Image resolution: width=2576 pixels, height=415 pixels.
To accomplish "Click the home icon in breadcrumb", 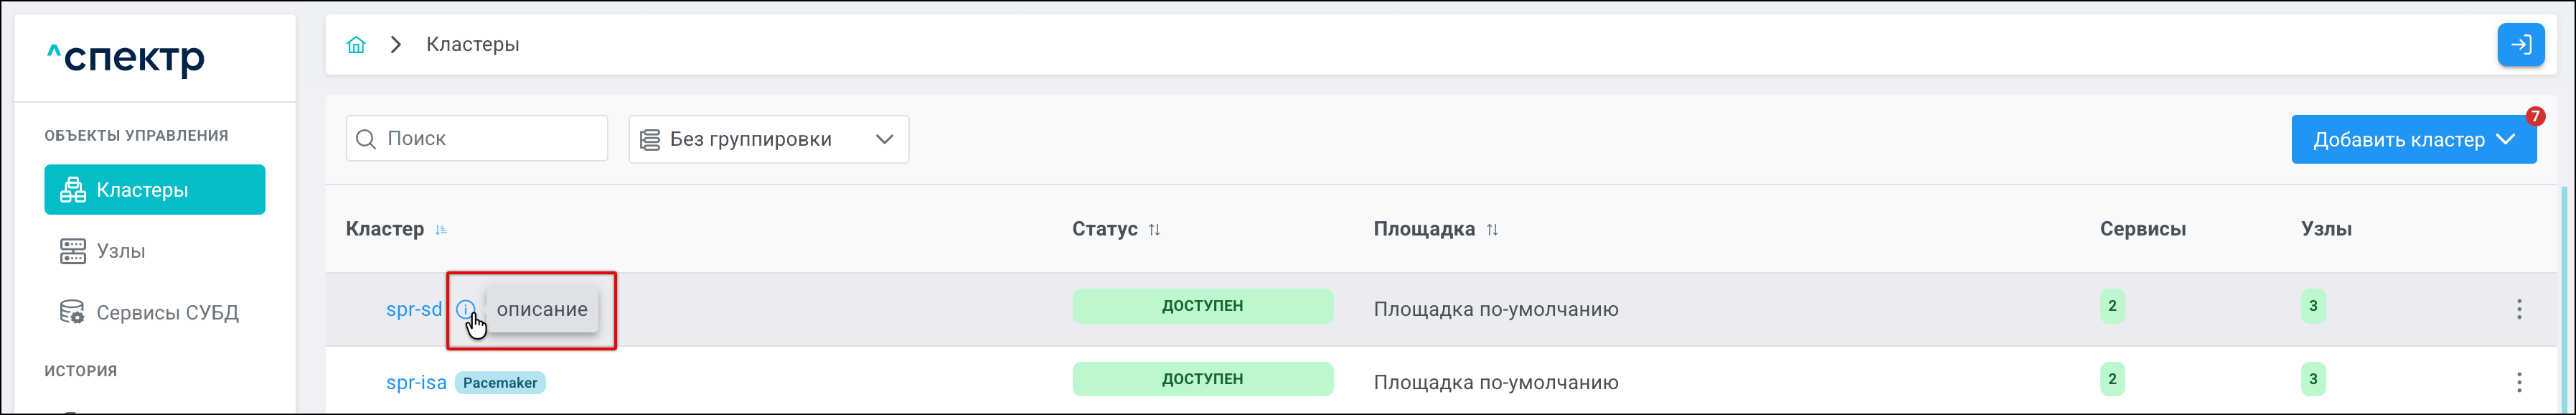I will pyautogui.click(x=356, y=45).
